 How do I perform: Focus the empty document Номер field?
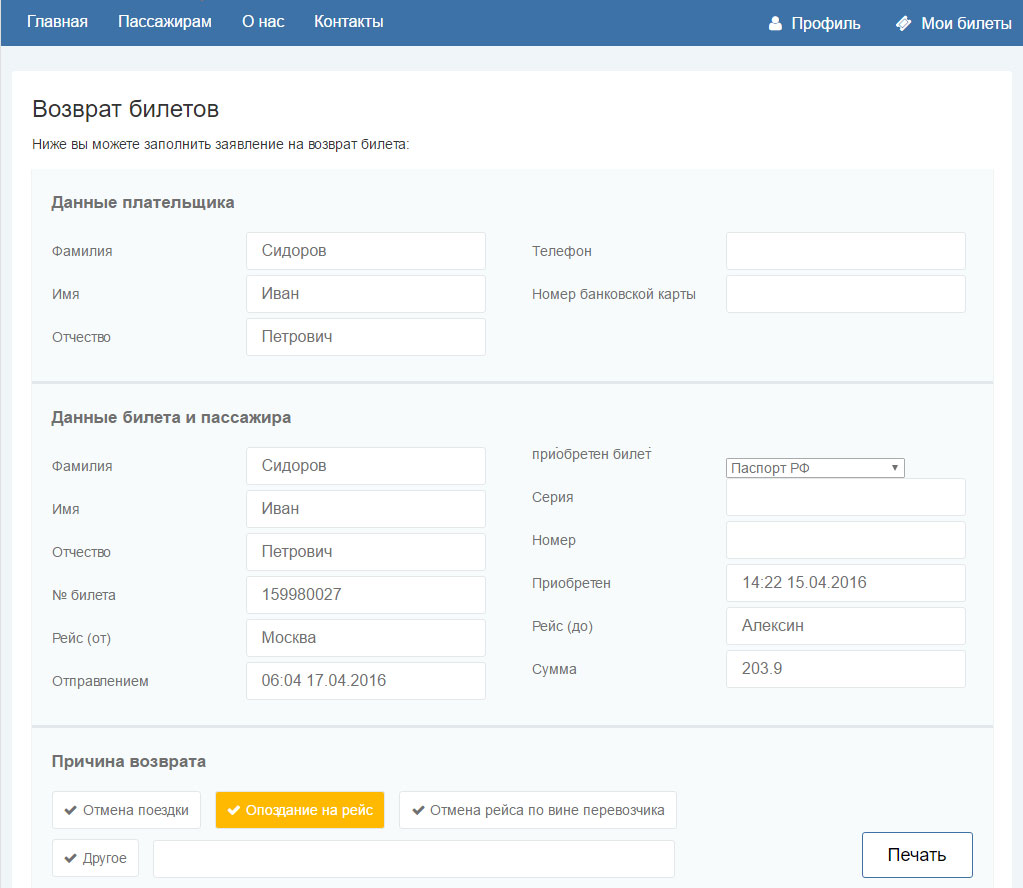coord(846,540)
